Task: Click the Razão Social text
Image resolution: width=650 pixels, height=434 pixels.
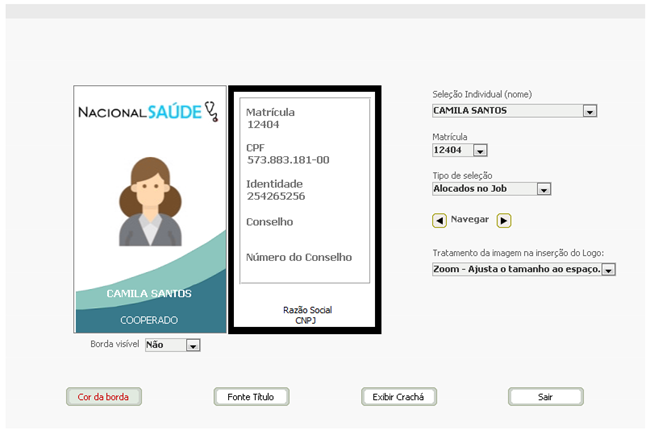Action: (x=307, y=310)
